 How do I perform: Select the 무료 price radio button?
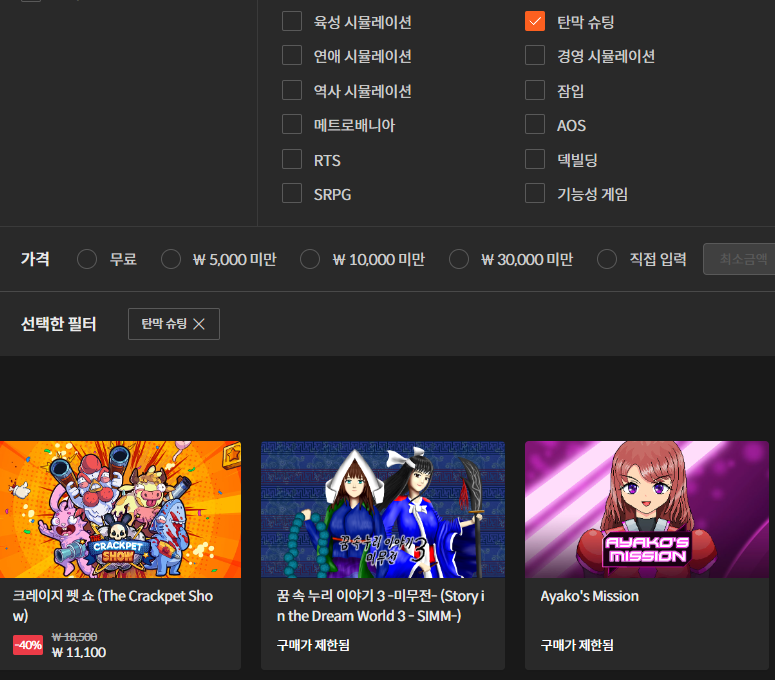pos(87,260)
